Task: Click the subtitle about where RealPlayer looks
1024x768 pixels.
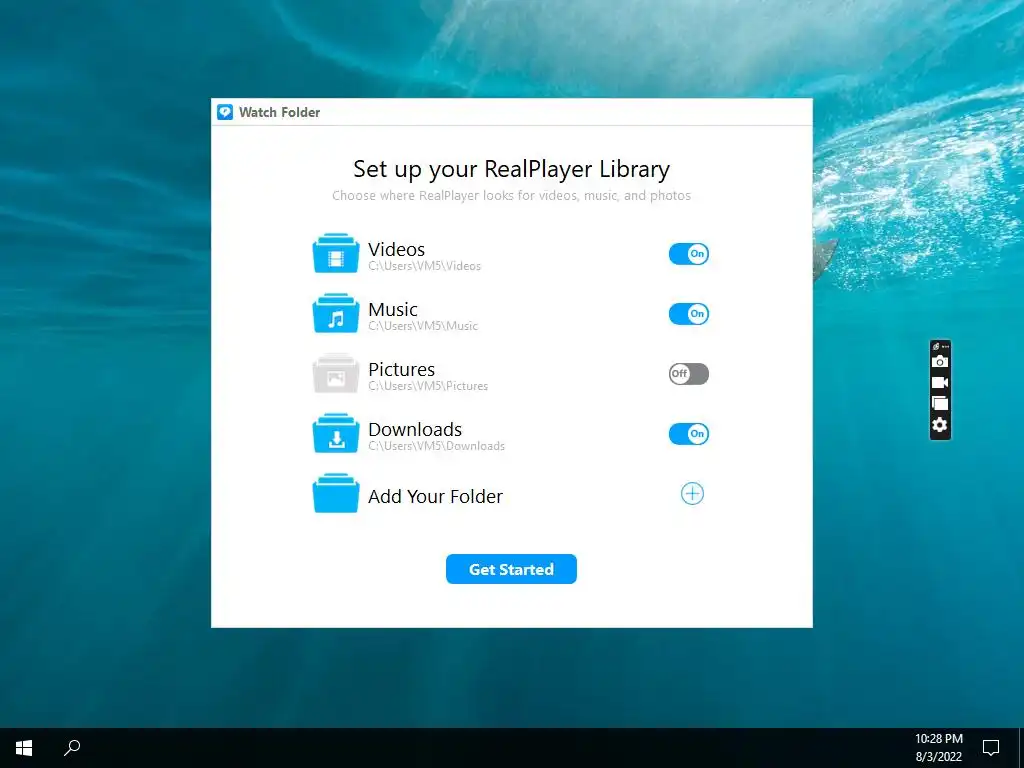Action: point(511,195)
